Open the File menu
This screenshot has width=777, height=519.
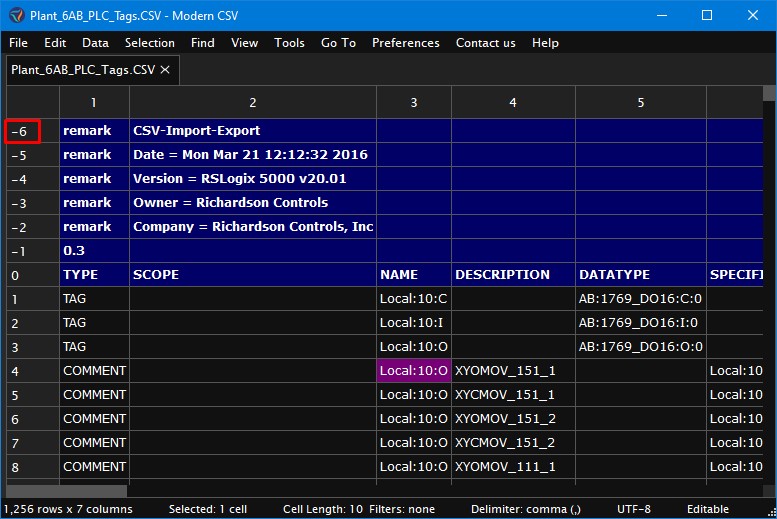pos(18,43)
